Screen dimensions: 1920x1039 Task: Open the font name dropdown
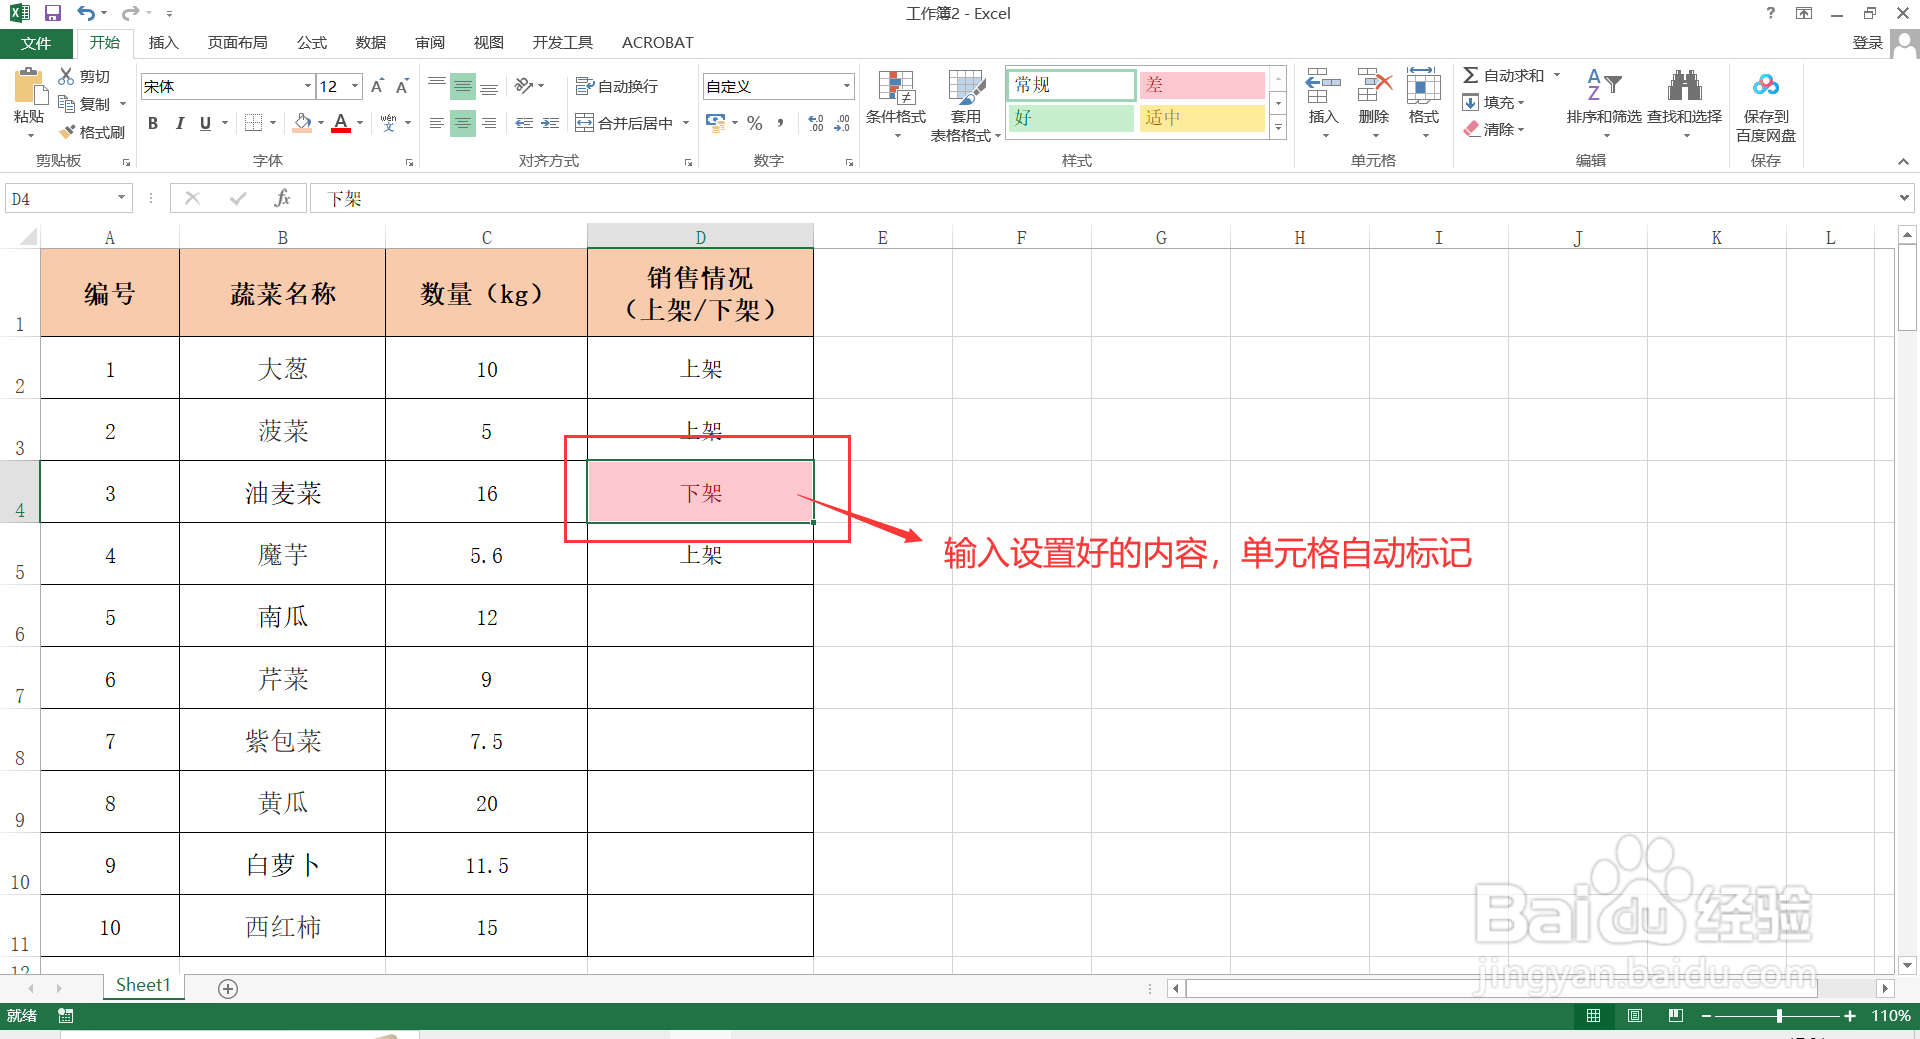306,86
